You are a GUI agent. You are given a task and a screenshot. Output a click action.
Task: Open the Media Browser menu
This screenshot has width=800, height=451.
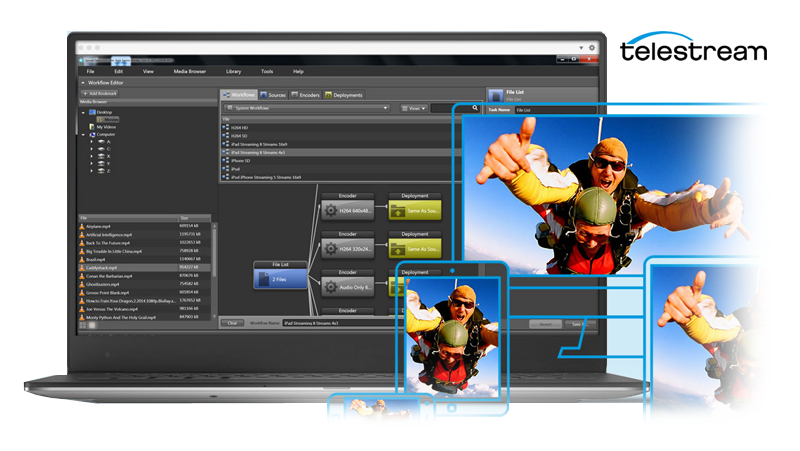pyautogui.click(x=190, y=71)
